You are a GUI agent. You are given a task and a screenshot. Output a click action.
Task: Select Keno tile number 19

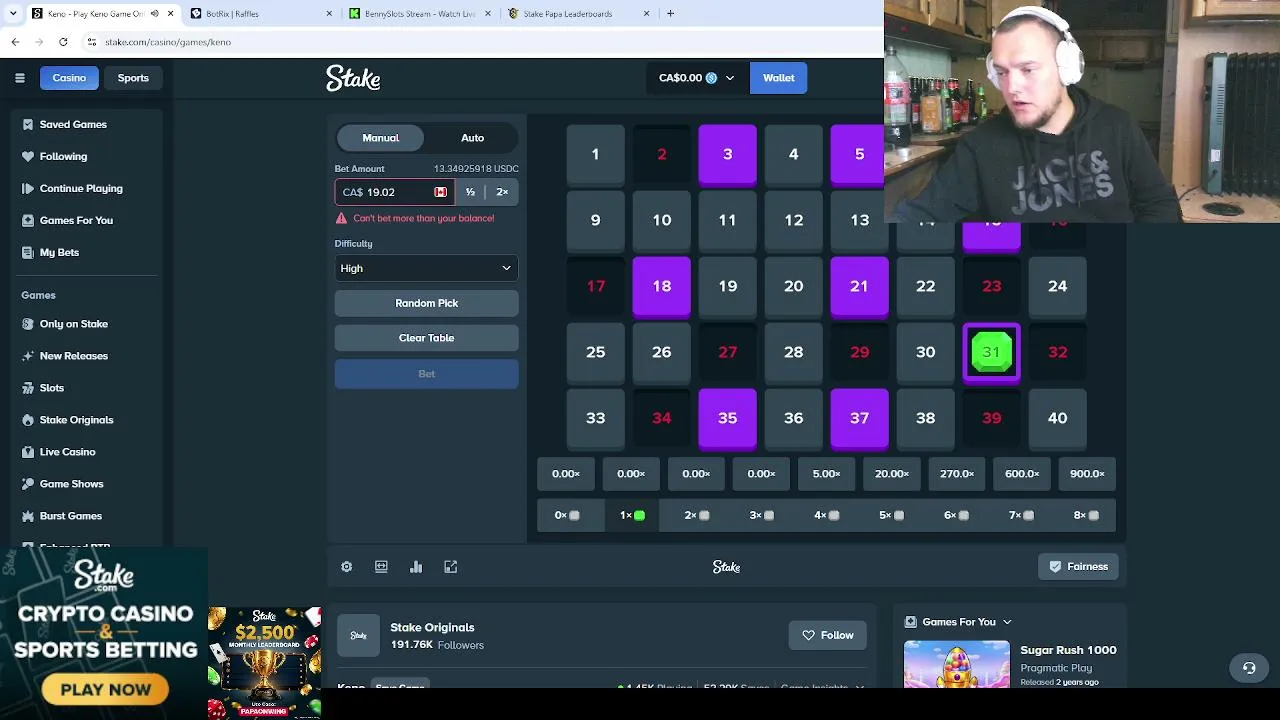click(x=727, y=287)
